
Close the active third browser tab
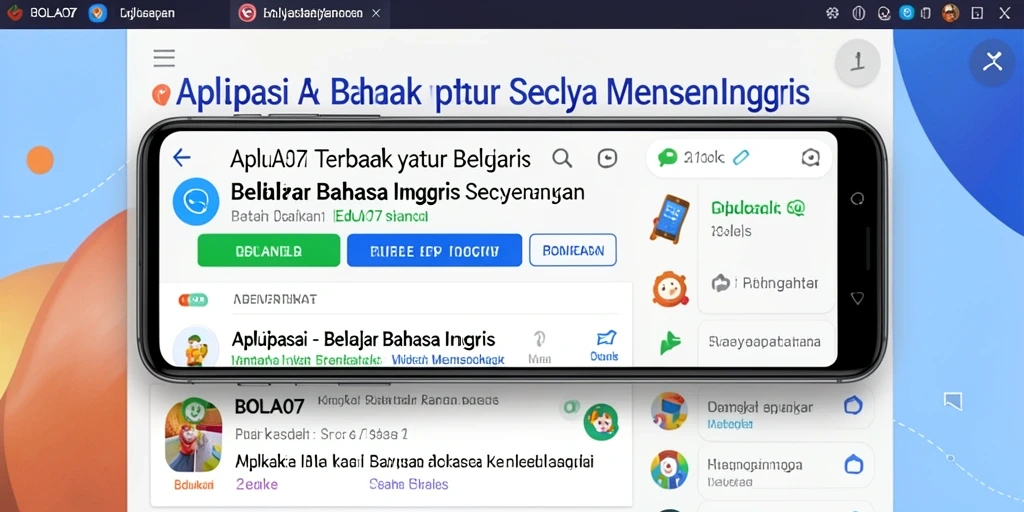click(376, 13)
